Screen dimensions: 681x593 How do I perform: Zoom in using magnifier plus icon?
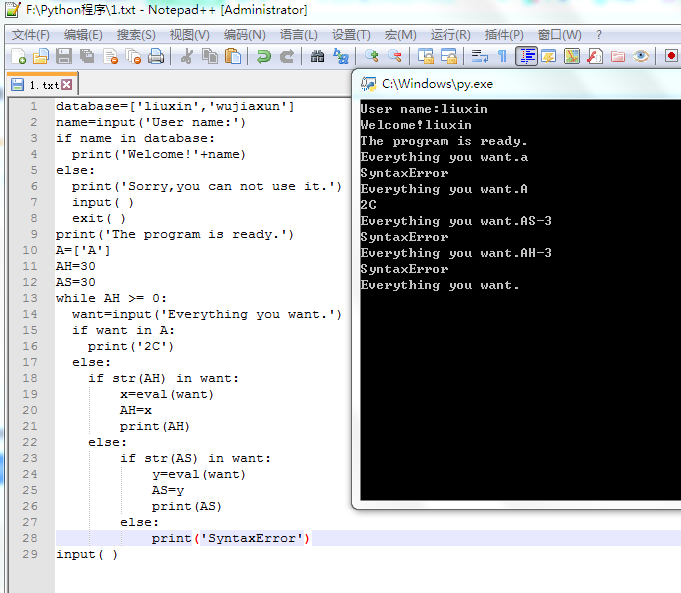tap(371, 56)
